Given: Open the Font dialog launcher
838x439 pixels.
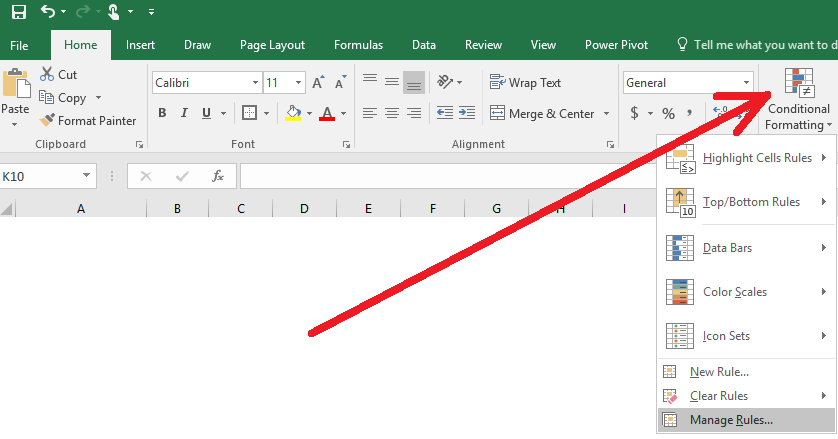Looking at the screenshot, I should pos(346,144).
